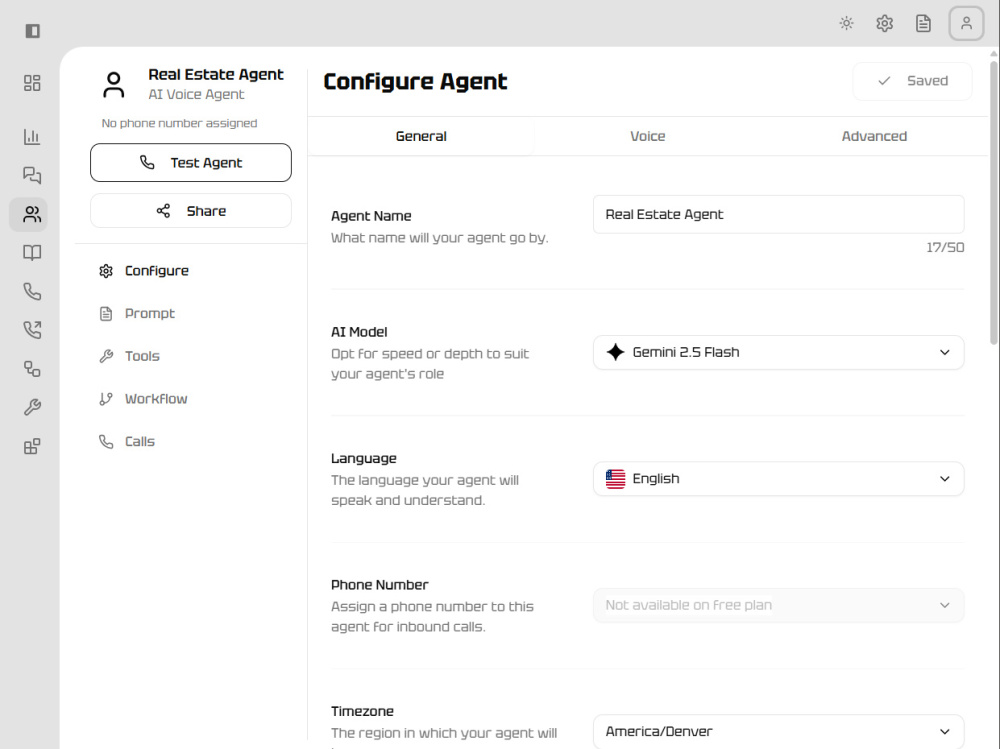This screenshot has height=749, width=1000.
Task: Open the outbound calls phone-arrow icon
Action: [32, 330]
